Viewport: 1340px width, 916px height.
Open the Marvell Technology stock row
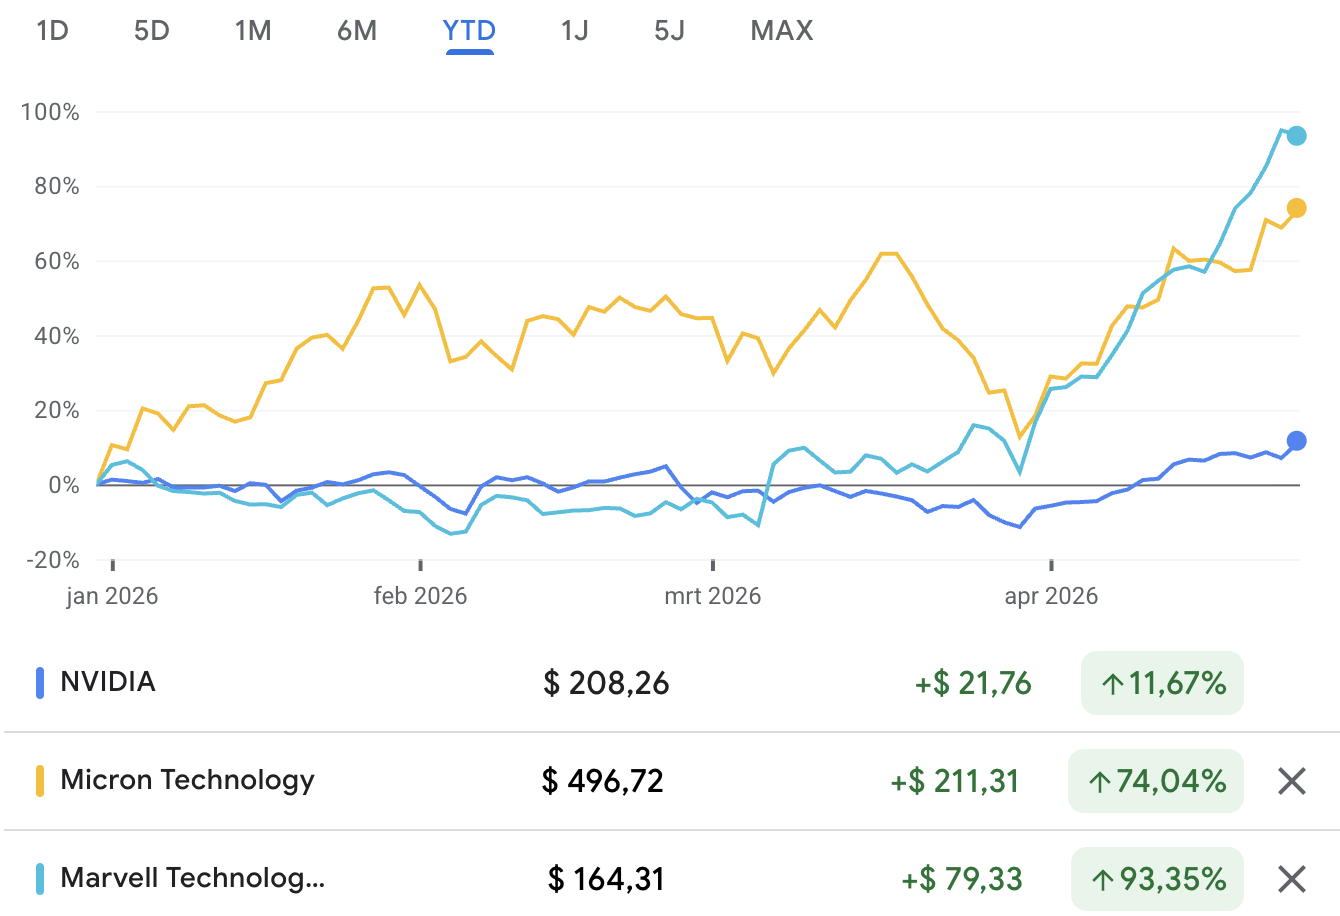coord(670,879)
